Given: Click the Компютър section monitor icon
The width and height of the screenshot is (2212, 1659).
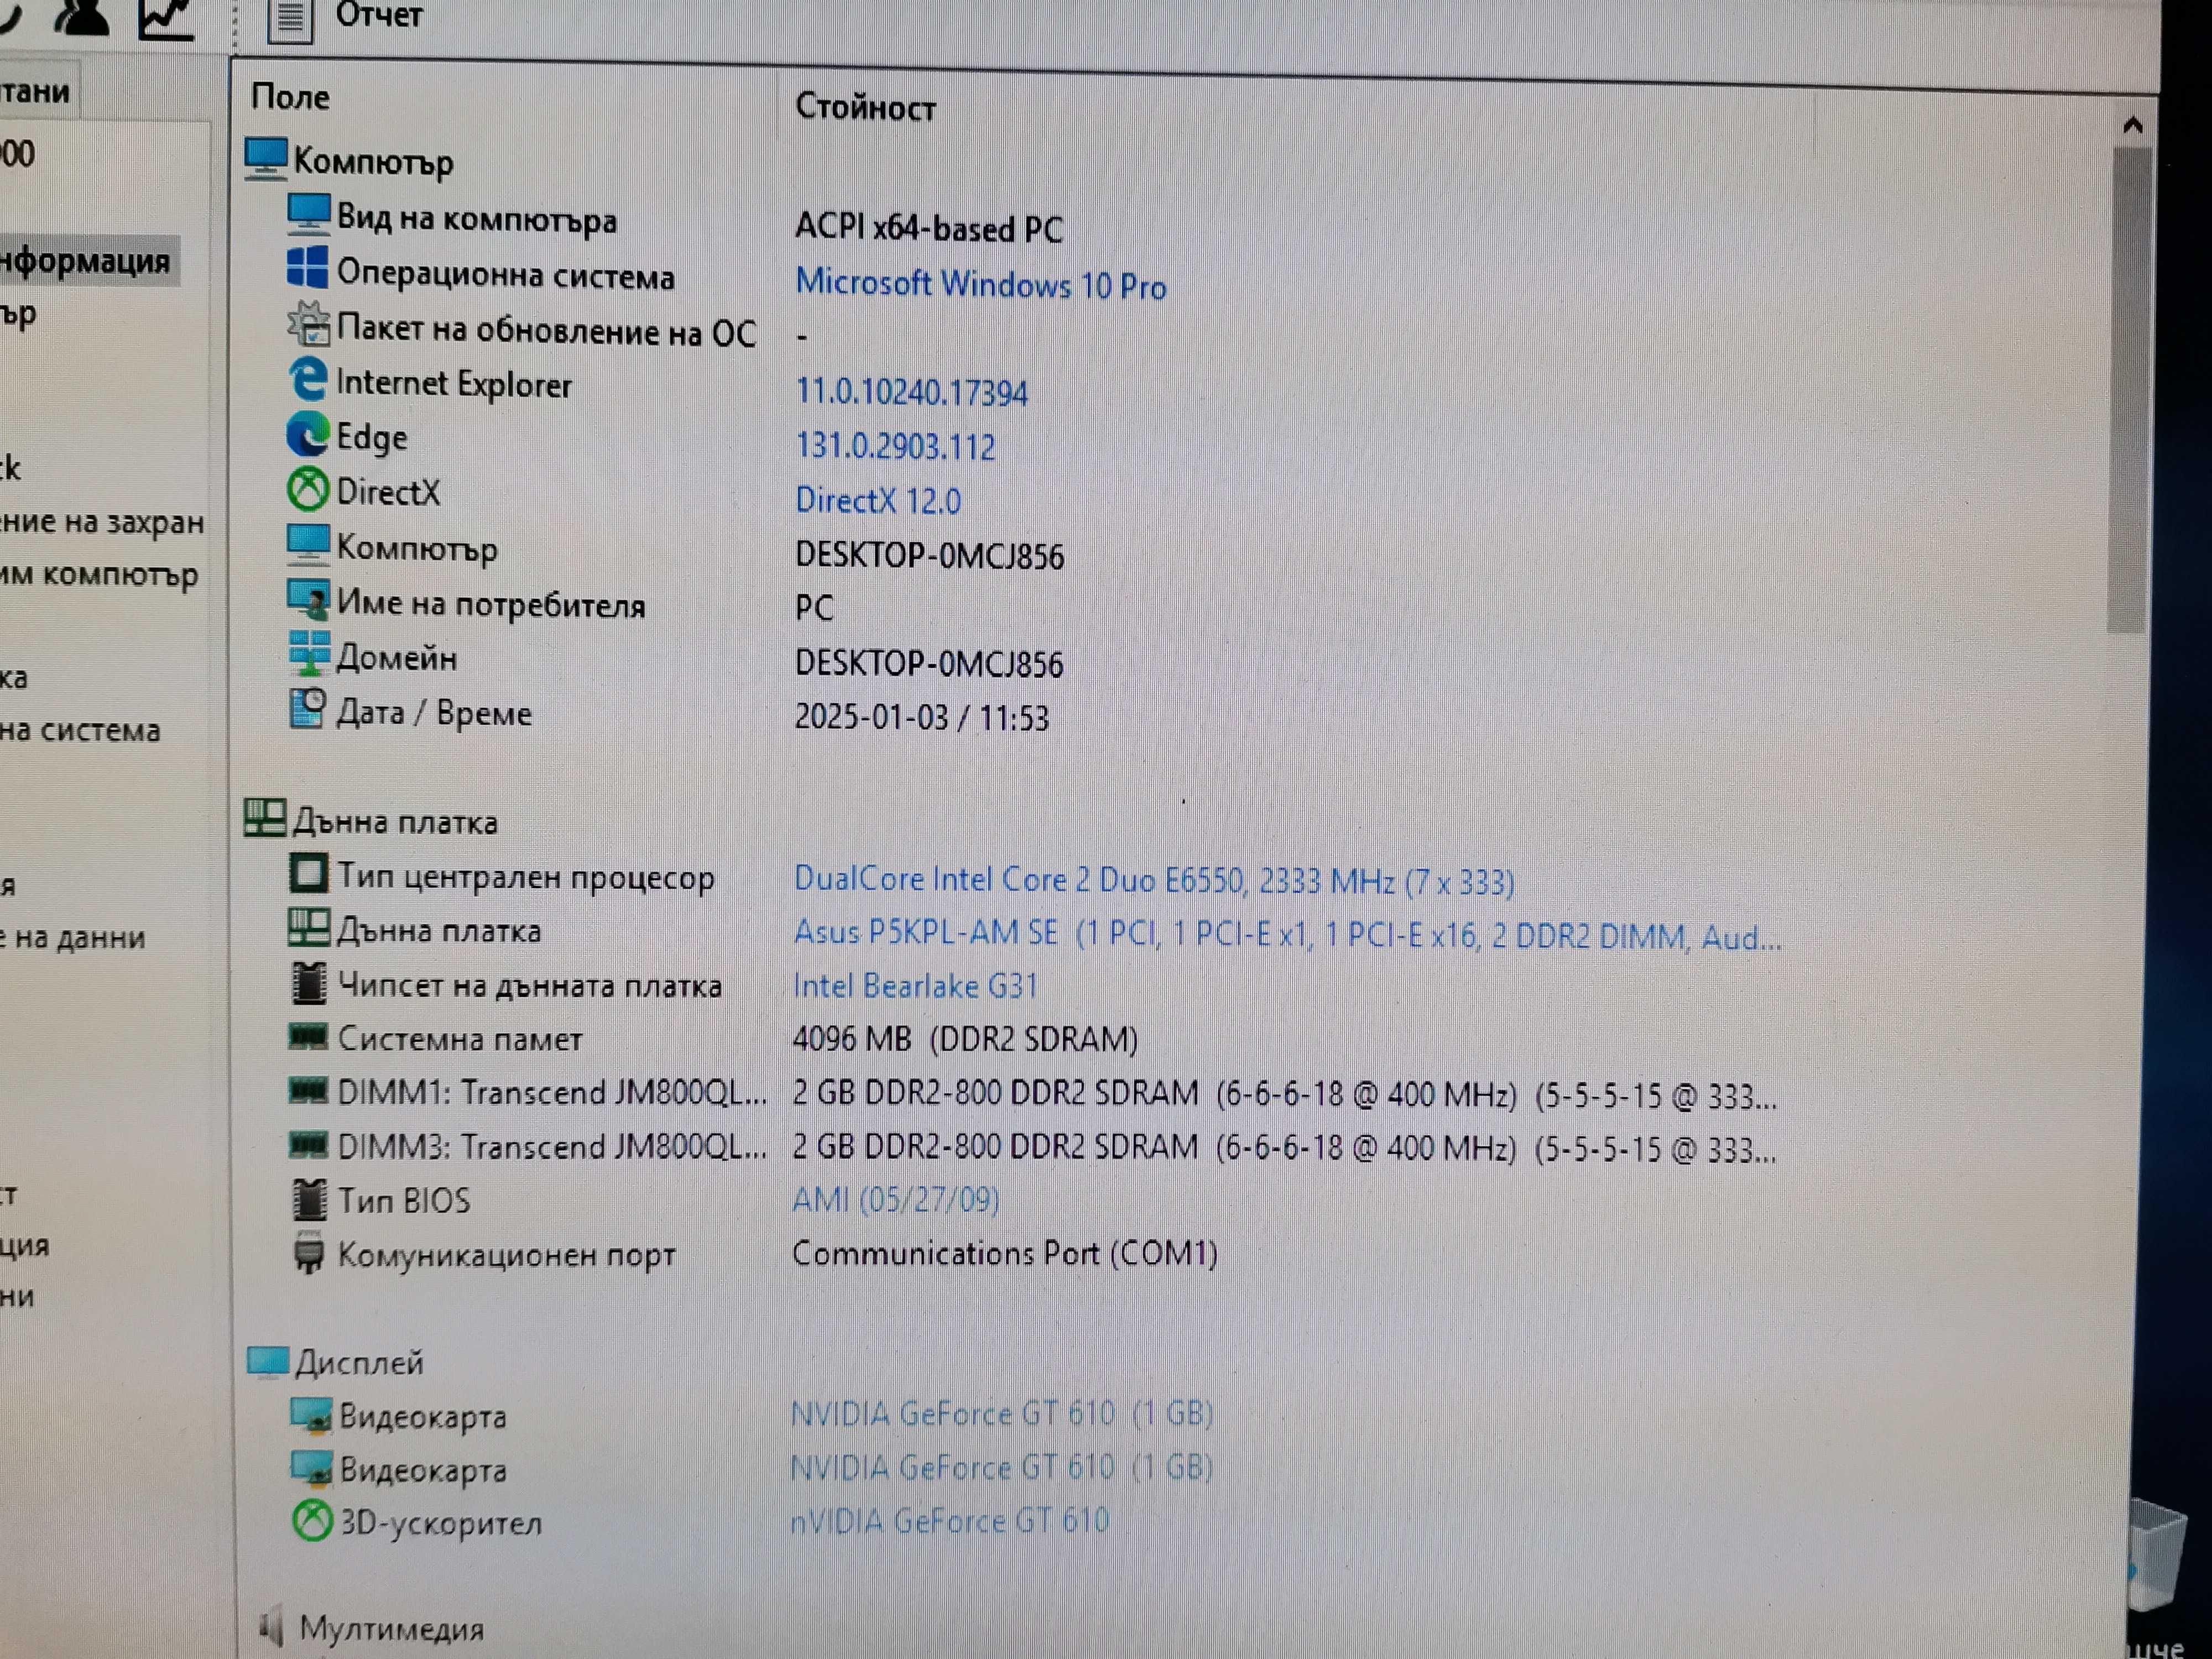Looking at the screenshot, I should 265,159.
